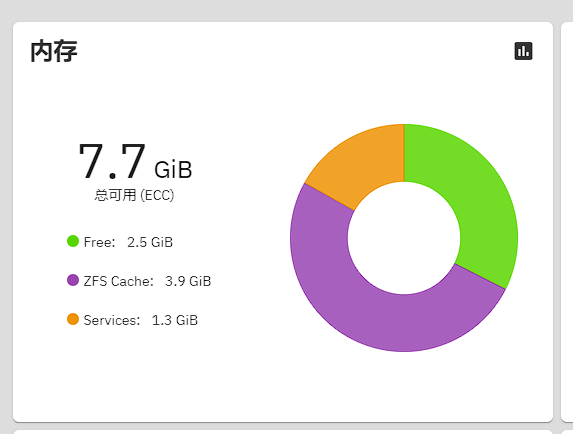Image resolution: width=573 pixels, height=434 pixels.
Task: Click the card peeking below the memory widget
Action: pyautogui.click(x=283, y=431)
